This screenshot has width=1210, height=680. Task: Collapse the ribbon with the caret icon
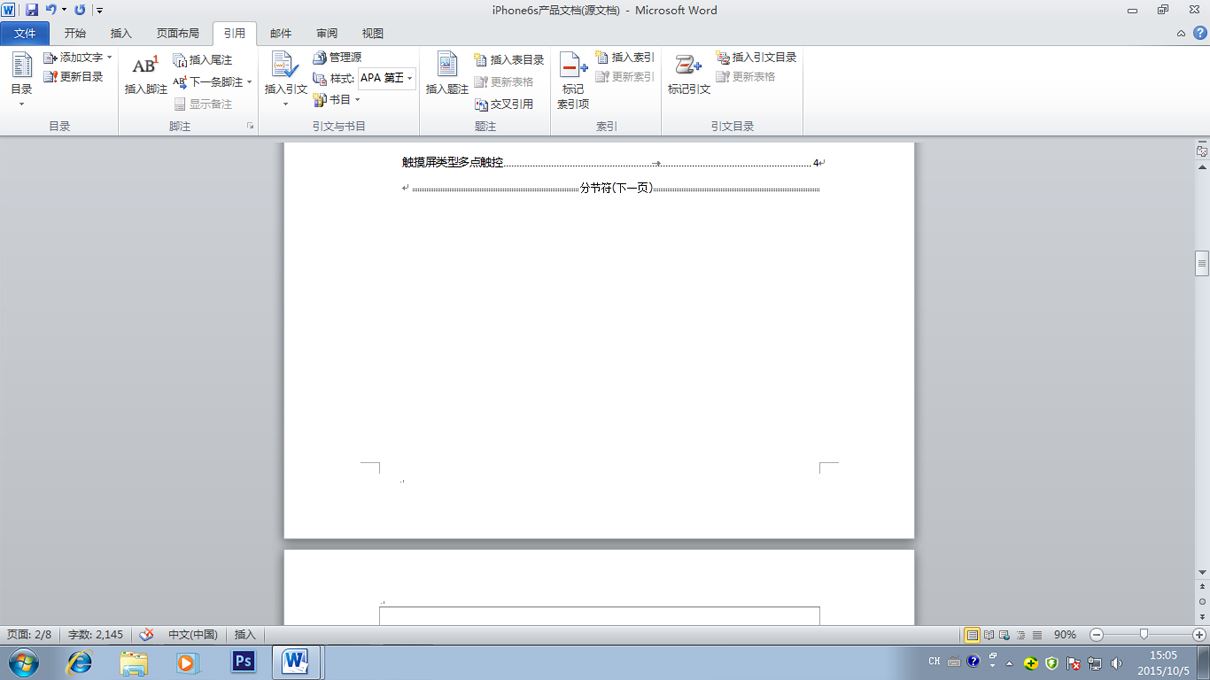1181,33
